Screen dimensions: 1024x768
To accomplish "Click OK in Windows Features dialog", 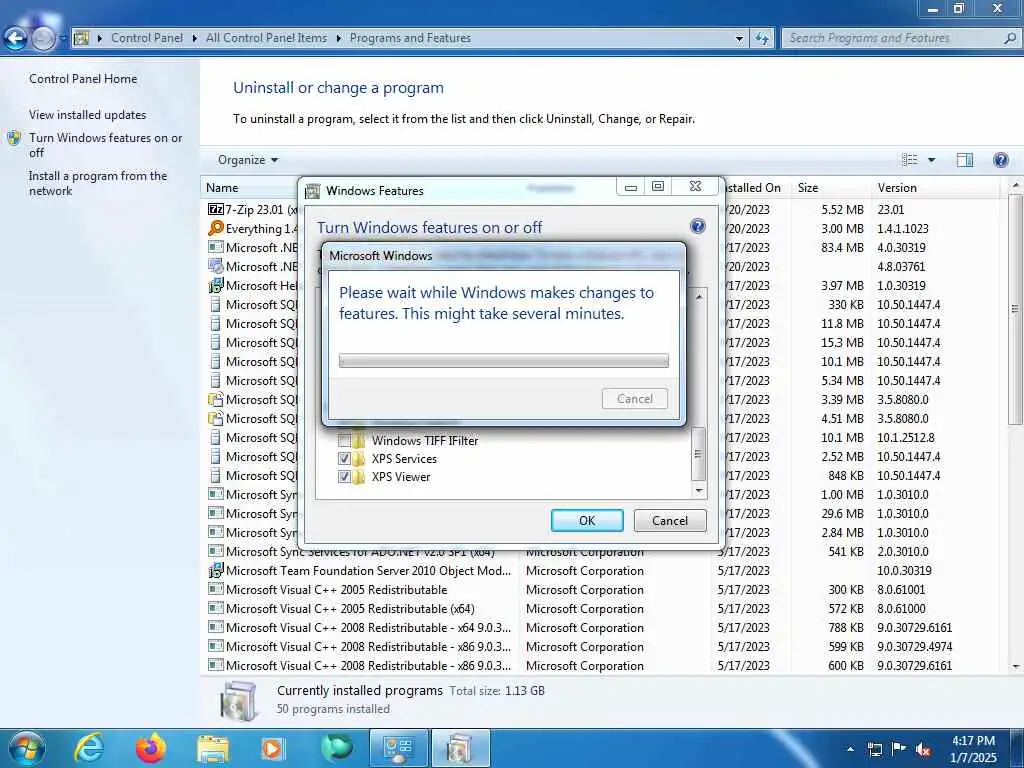I will pos(587,520).
